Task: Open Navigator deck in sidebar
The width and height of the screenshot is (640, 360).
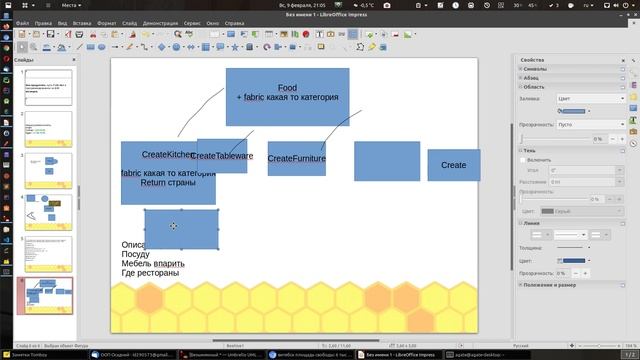Action: coord(633,143)
